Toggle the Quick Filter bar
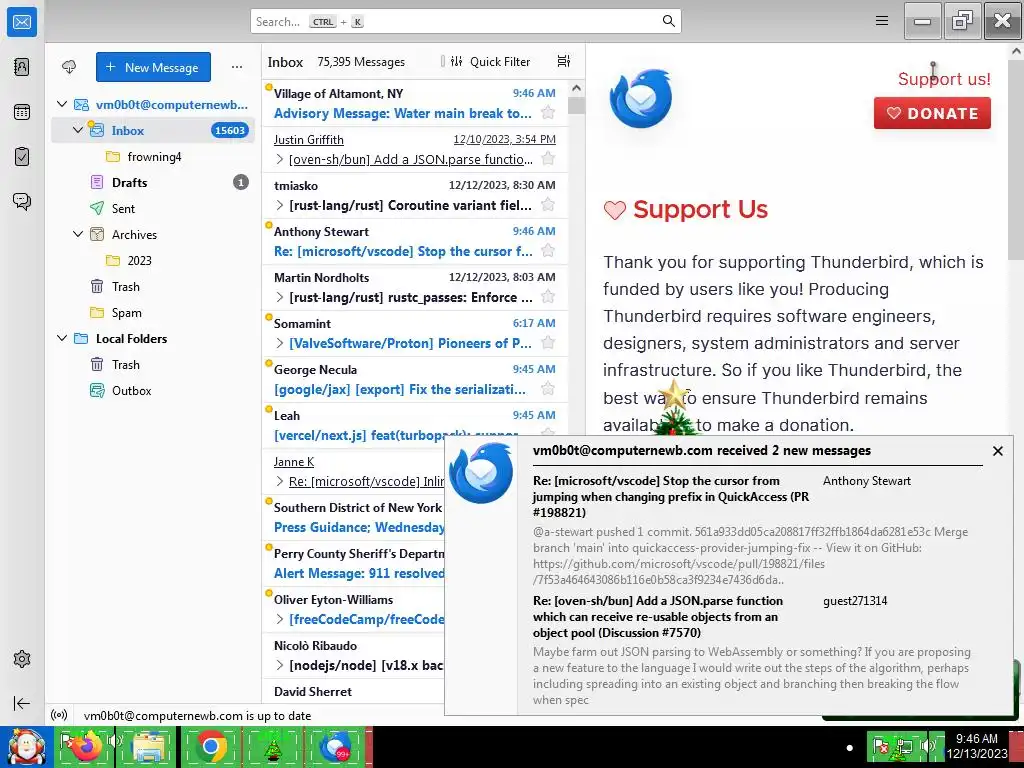 pos(490,61)
